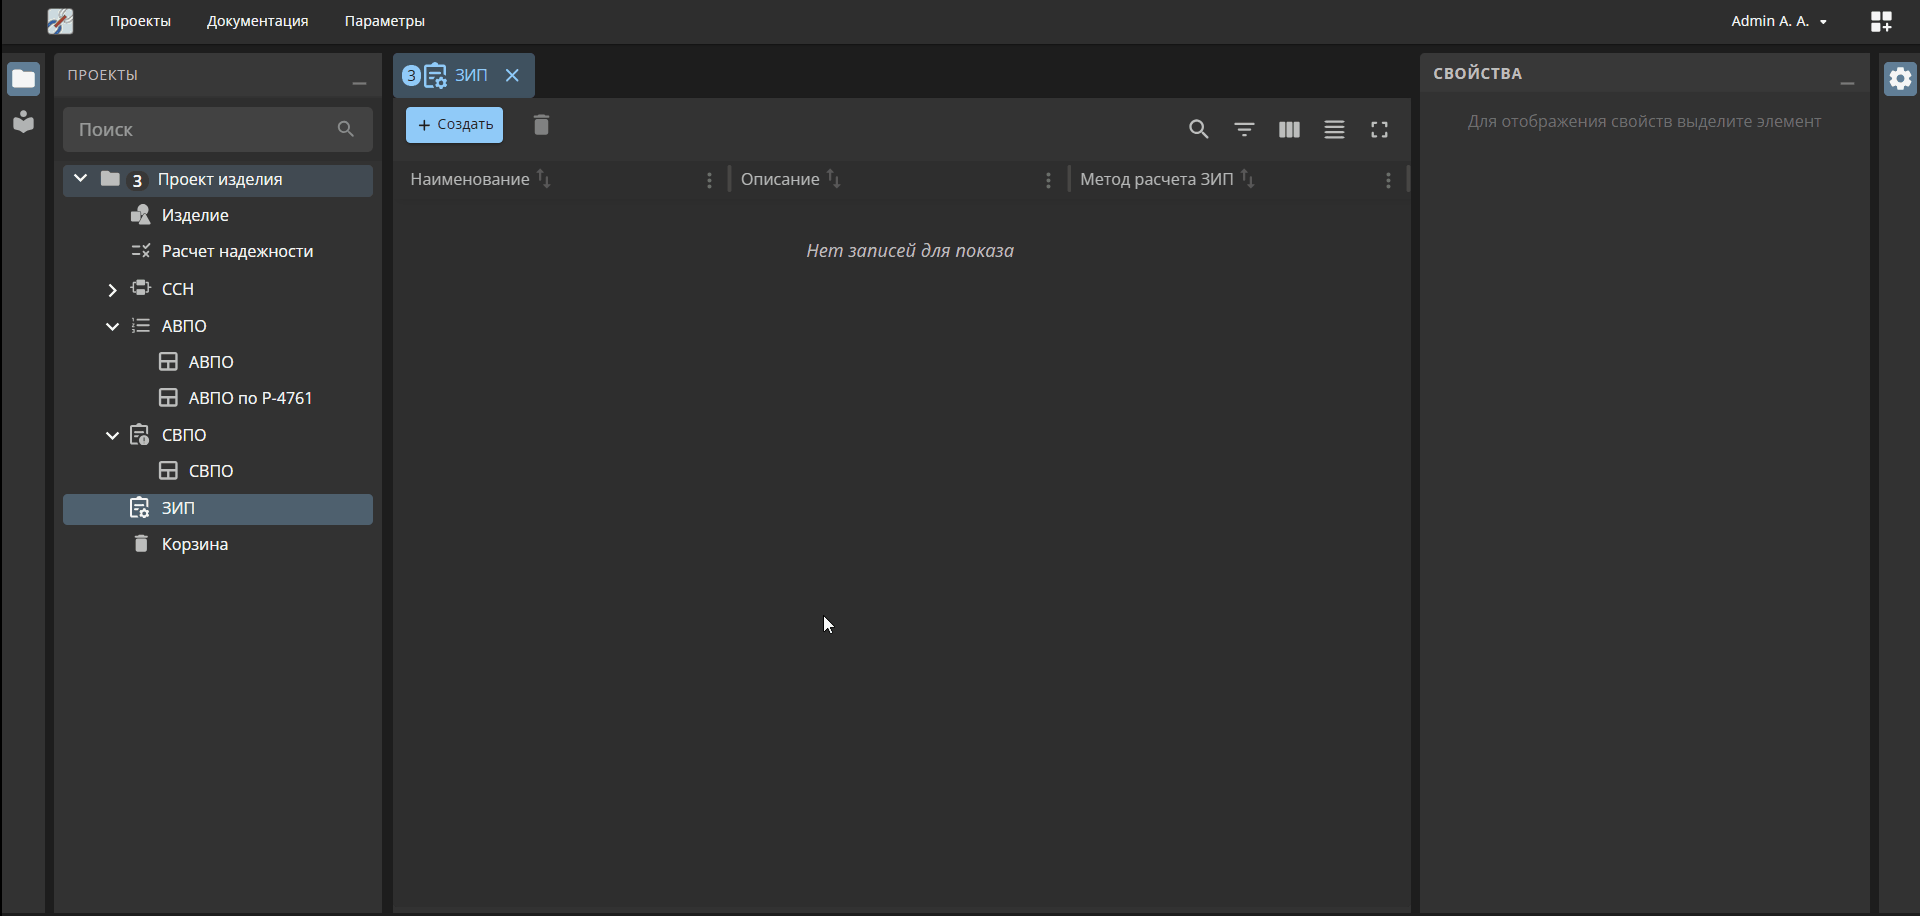Click the ЗИП tree item icon
This screenshot has width=1920, height=916.
pos(140,508)
